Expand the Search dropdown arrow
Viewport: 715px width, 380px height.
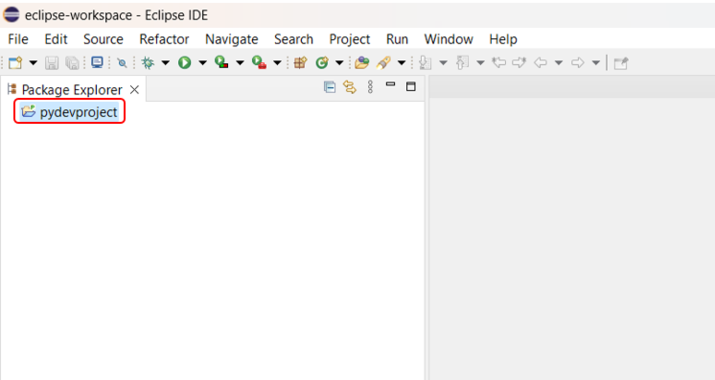402,62
